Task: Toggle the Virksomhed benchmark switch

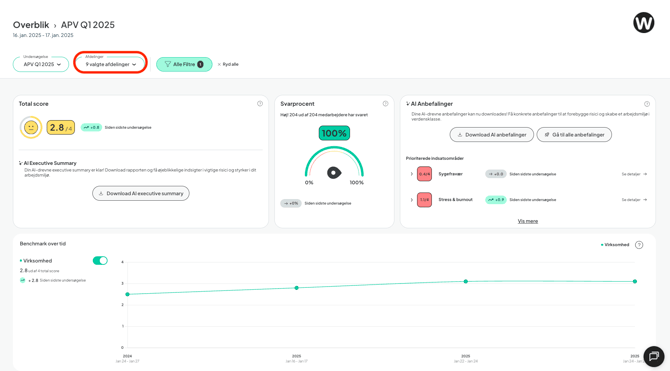Action: (100, 261)
